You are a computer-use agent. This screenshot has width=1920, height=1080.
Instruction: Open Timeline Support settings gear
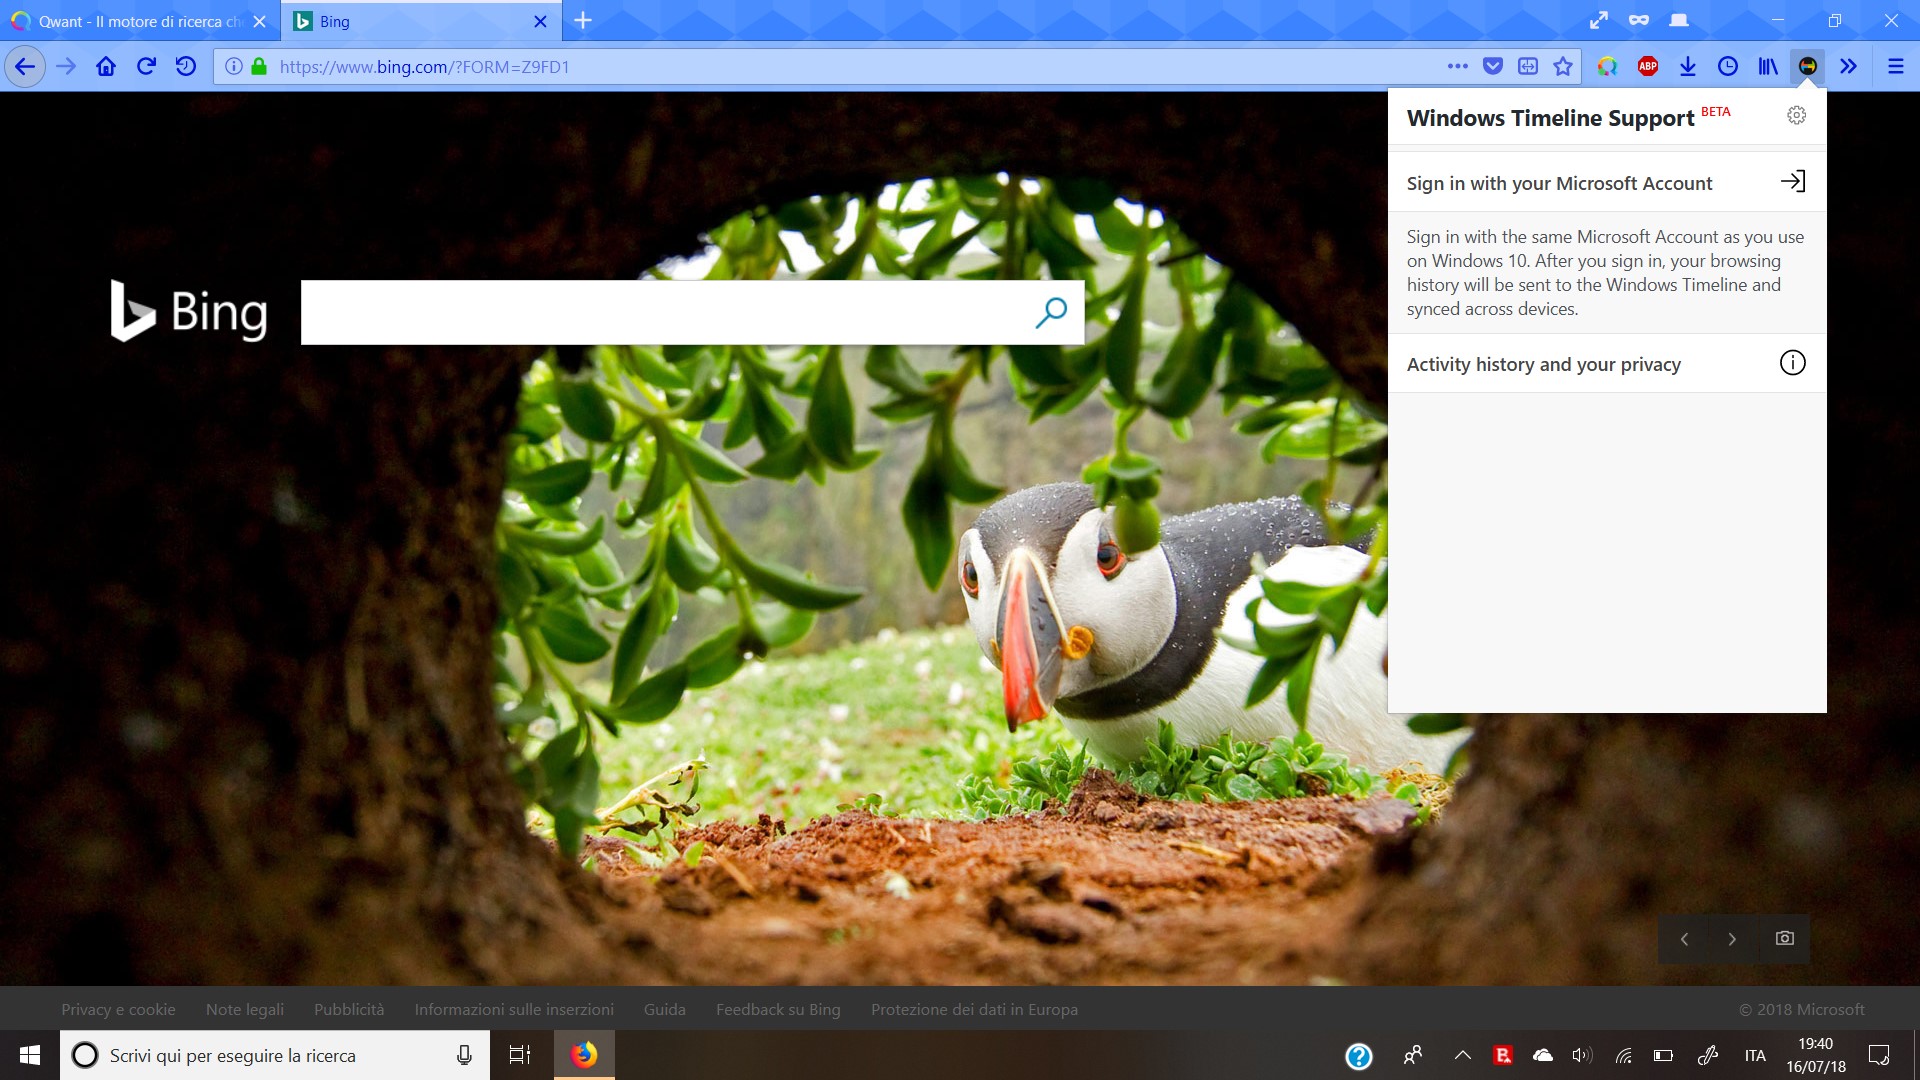pos(1797,115)
